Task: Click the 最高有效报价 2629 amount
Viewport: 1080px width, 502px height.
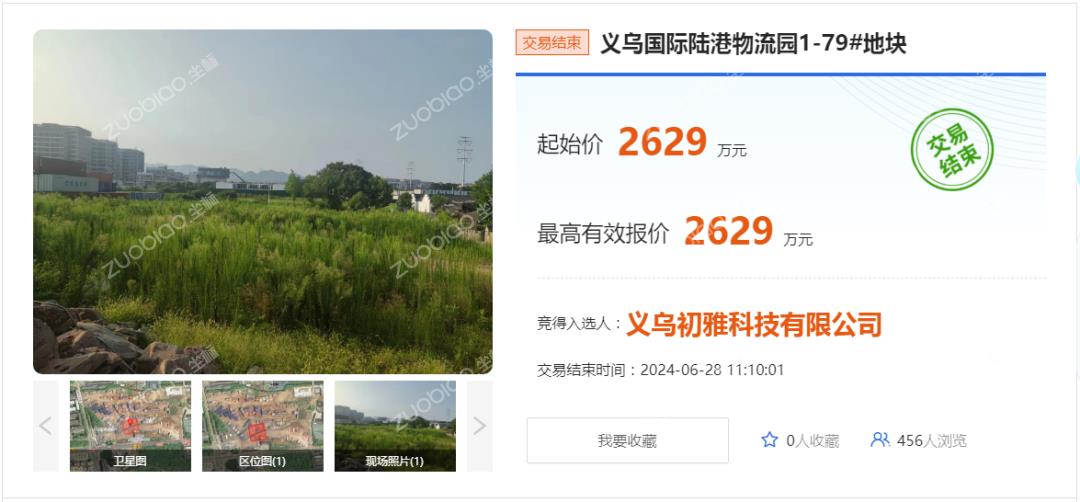Action: click(x=729, y=231)
